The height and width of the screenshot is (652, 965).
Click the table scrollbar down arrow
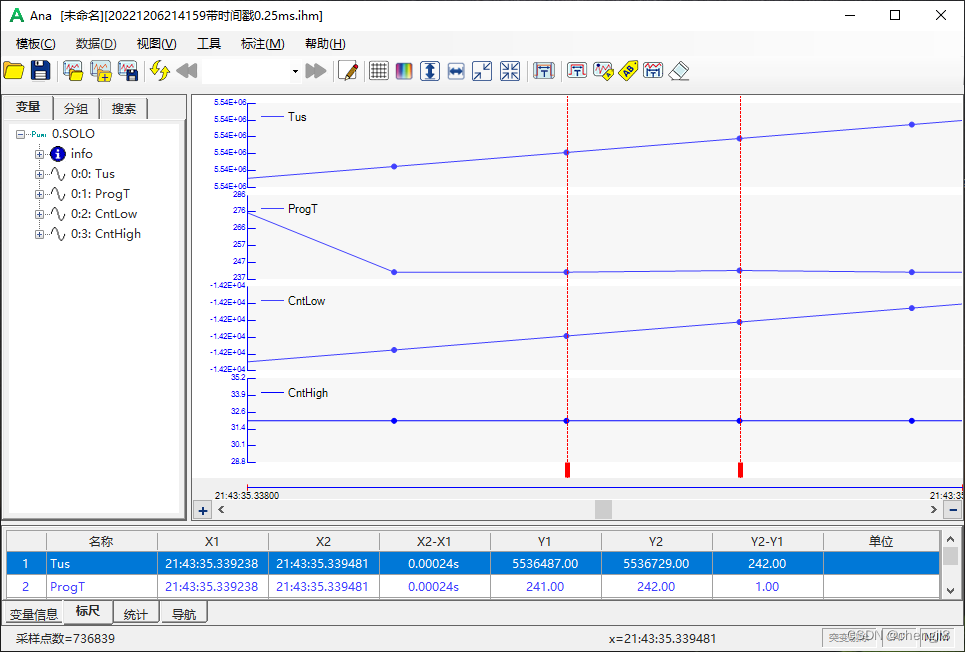coord(950,590)
